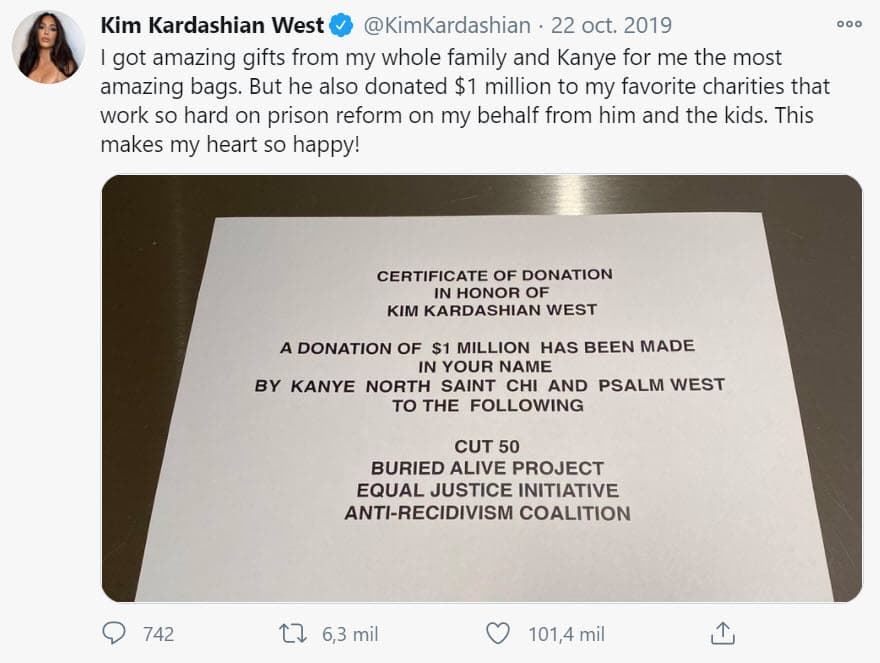Click the 101,4 mil likes count
Viewport: 880px width, 663px height.
(566, 633)
